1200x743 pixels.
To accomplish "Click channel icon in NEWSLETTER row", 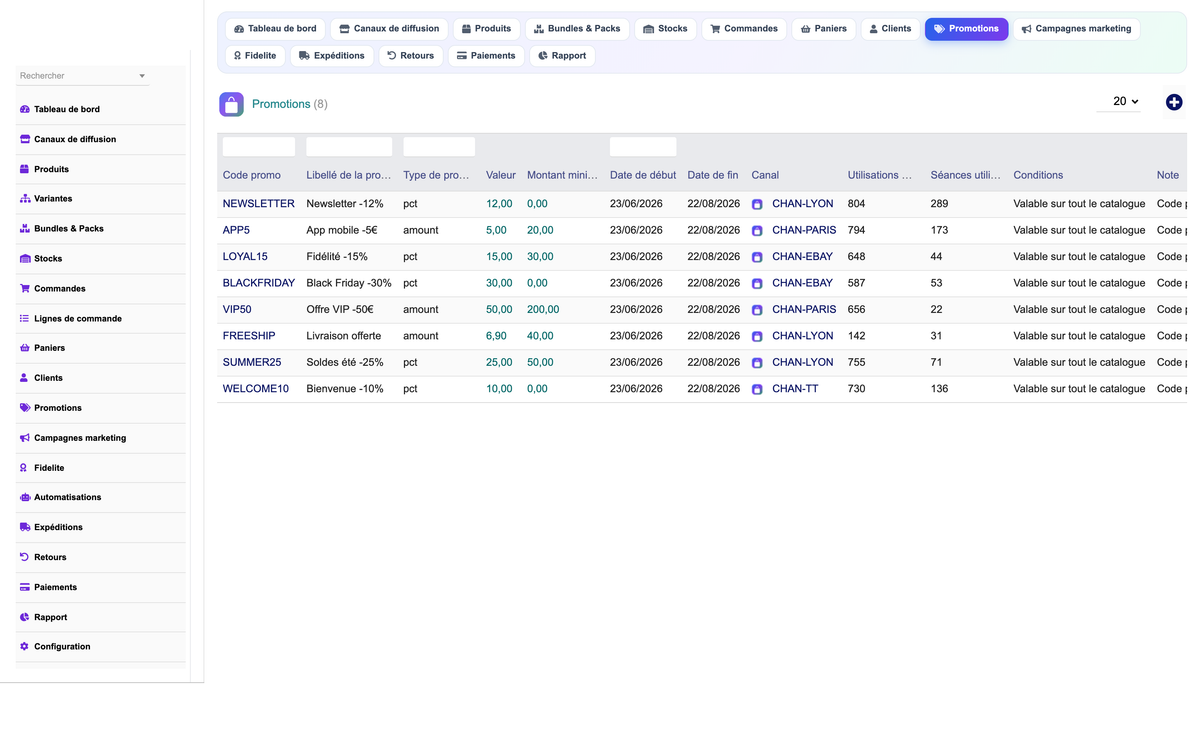I will pyautogui.click(x=757, y=204).
